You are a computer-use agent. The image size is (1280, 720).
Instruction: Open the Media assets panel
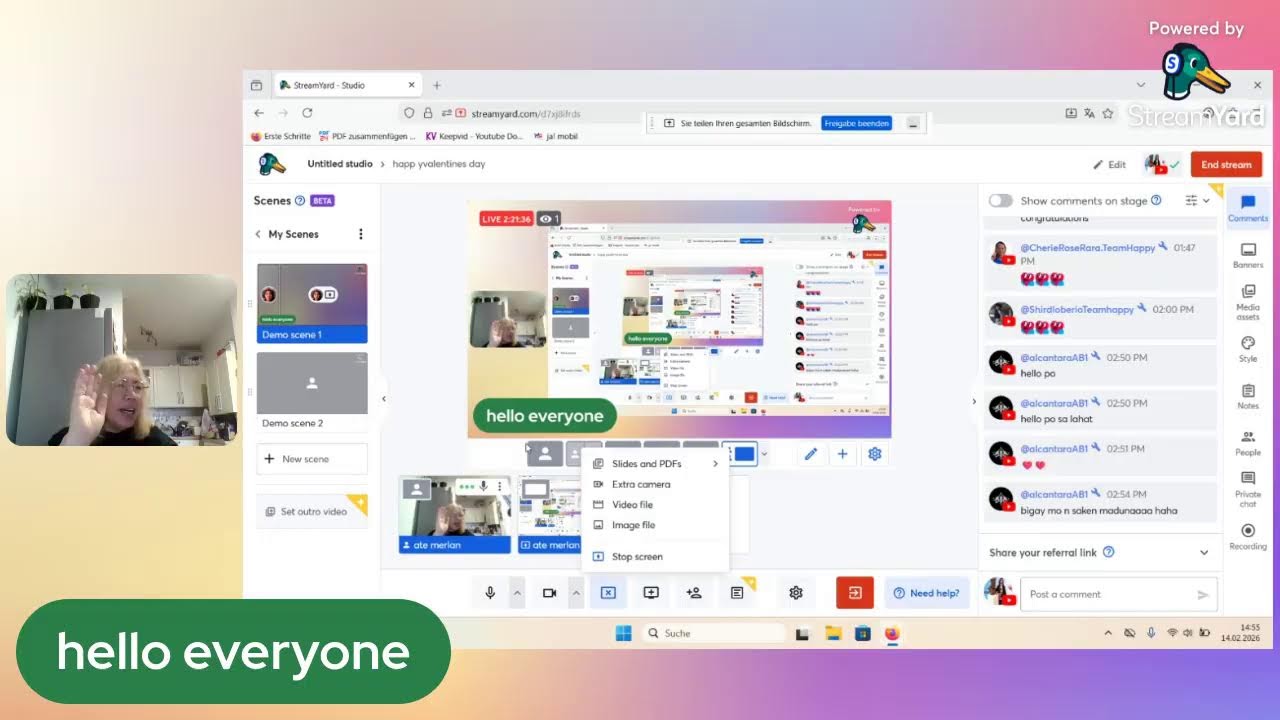1248,302
